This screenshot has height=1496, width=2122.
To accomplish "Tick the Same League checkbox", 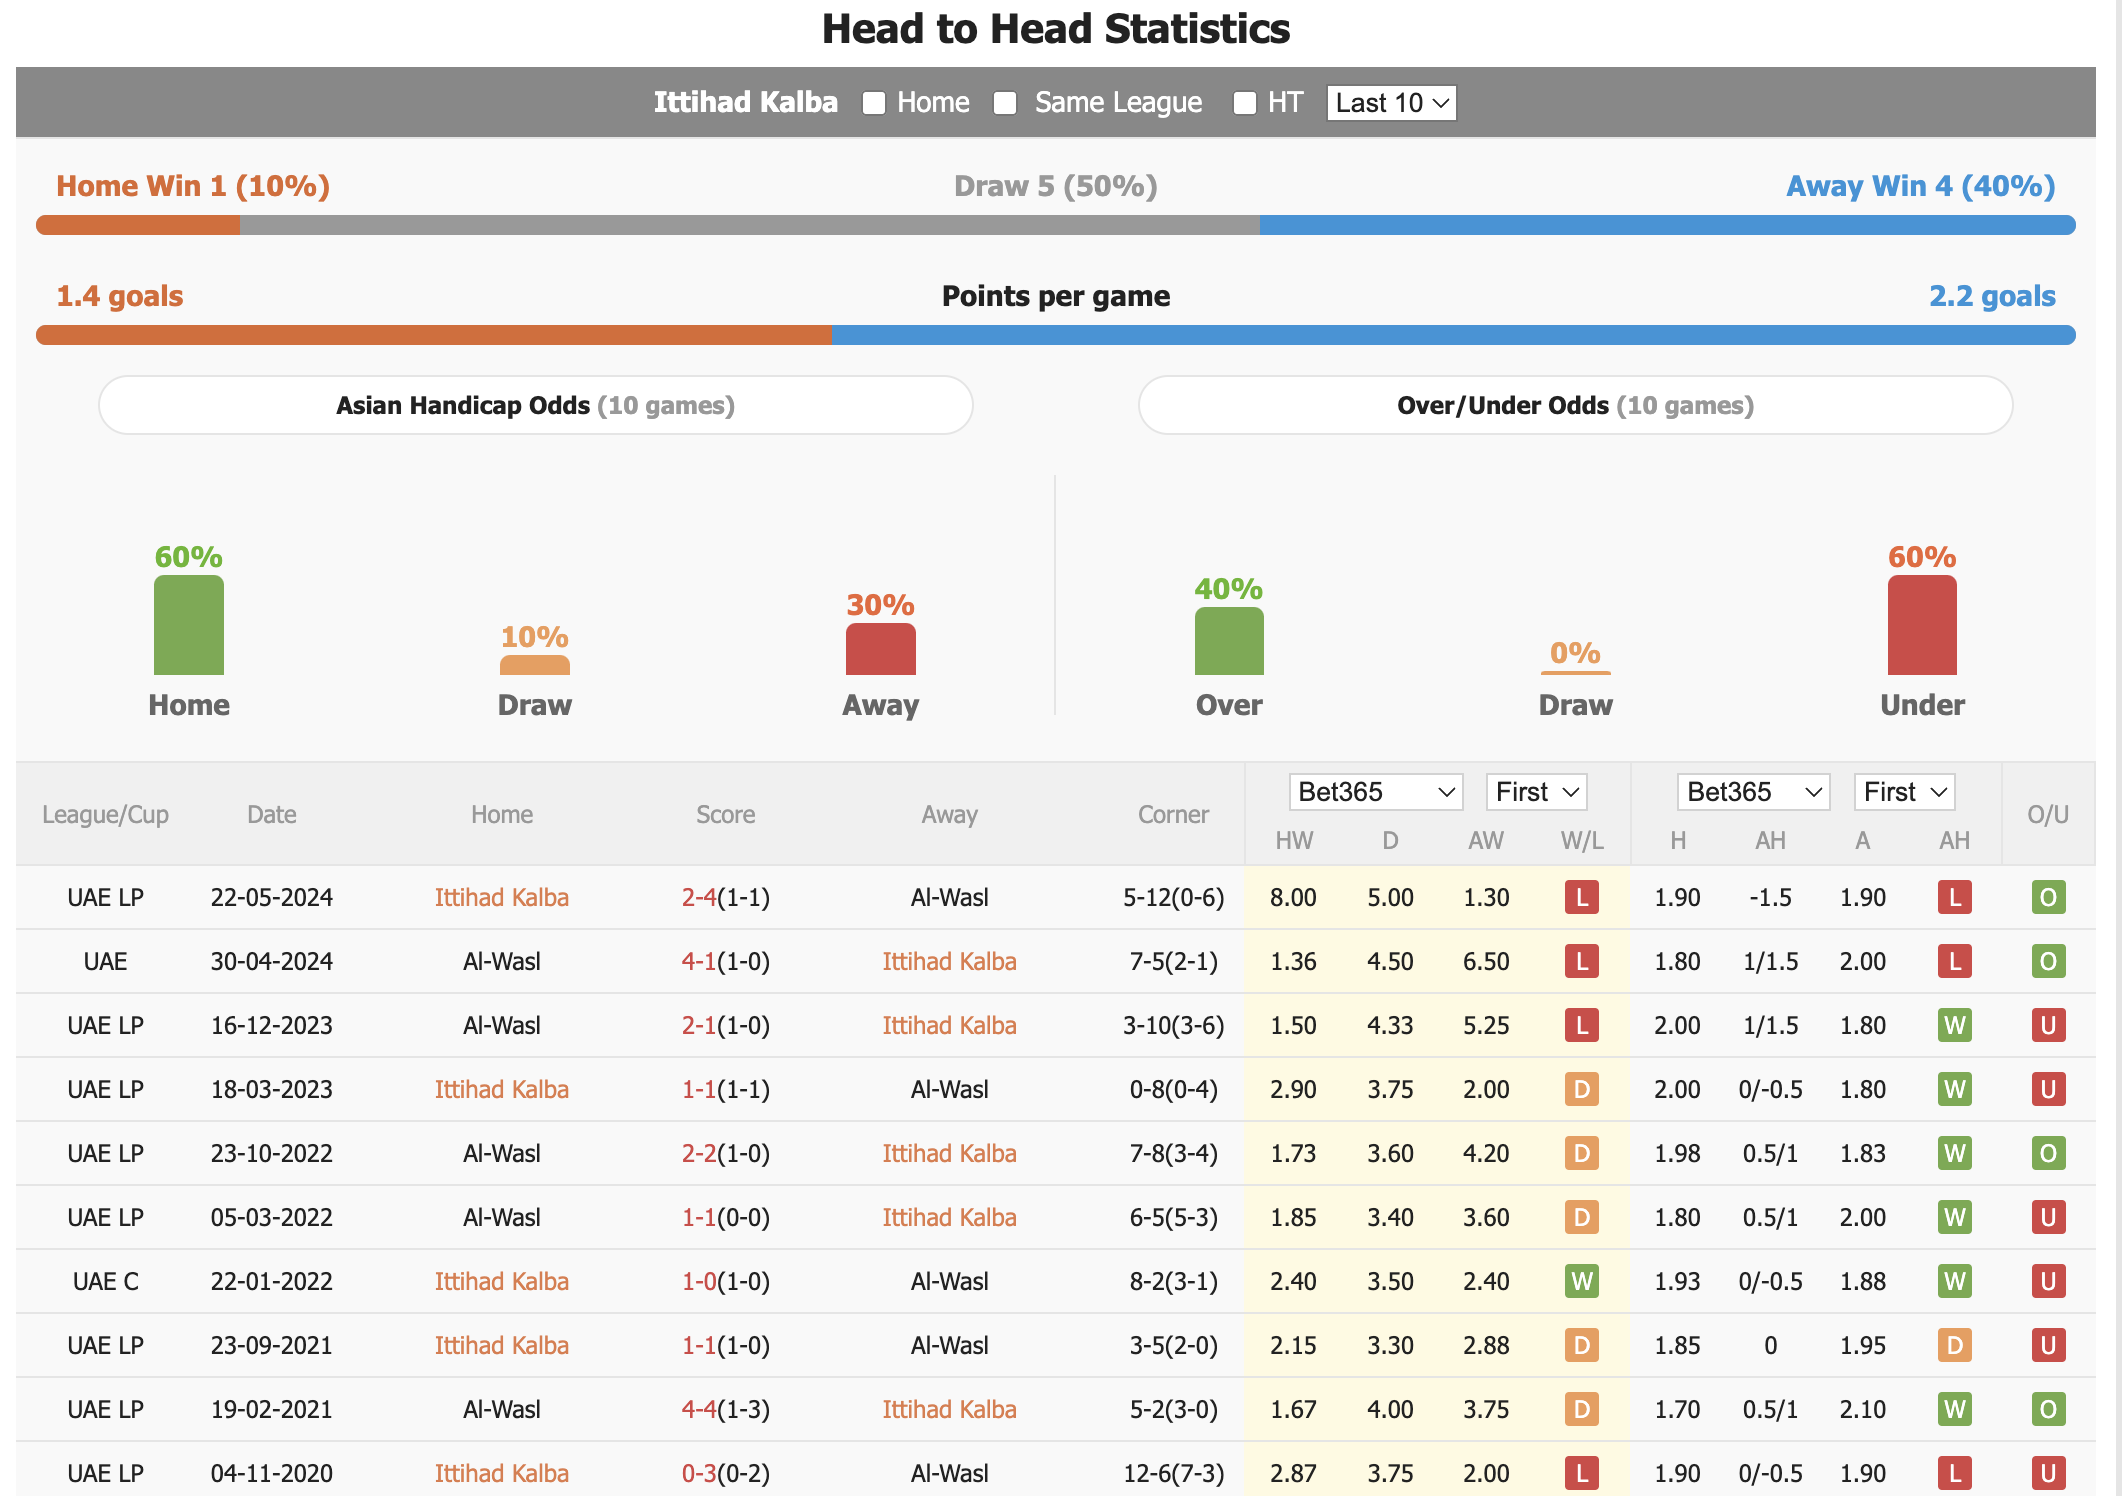I will point(1005,103).
